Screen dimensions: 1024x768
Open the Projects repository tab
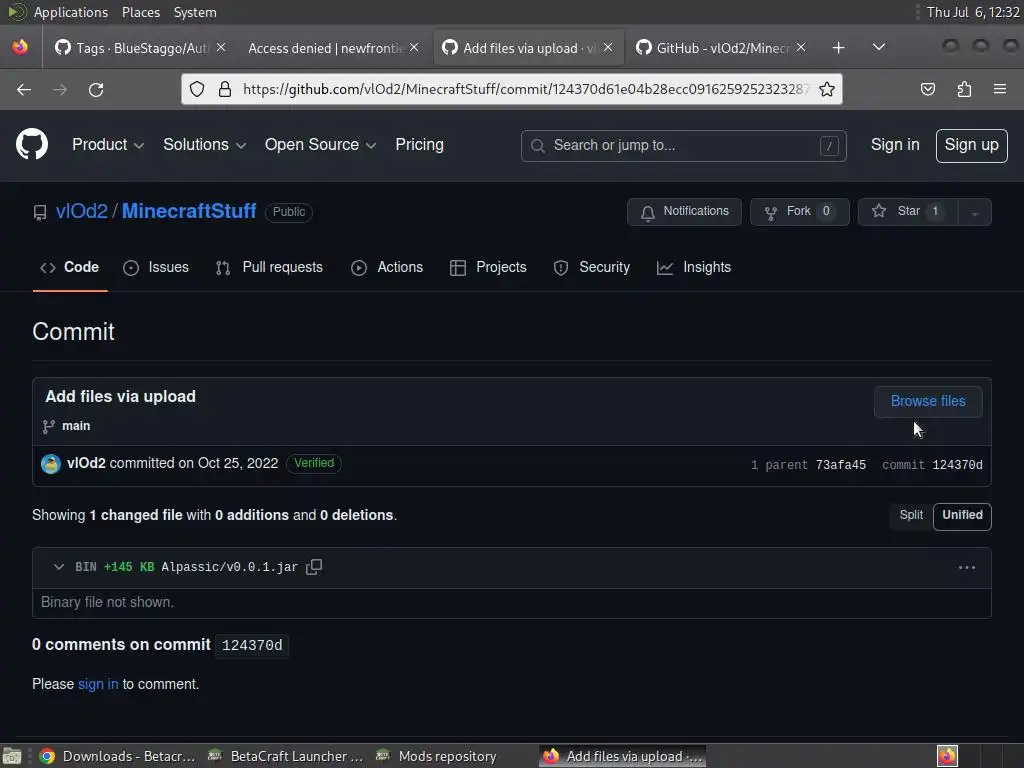tap(488, 267)
